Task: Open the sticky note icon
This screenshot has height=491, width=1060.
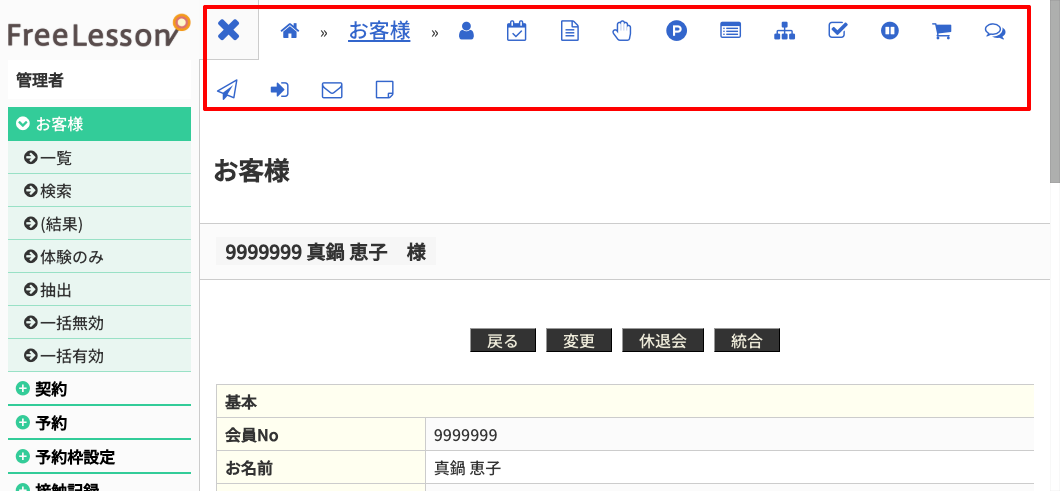Action: click(384, 90)
